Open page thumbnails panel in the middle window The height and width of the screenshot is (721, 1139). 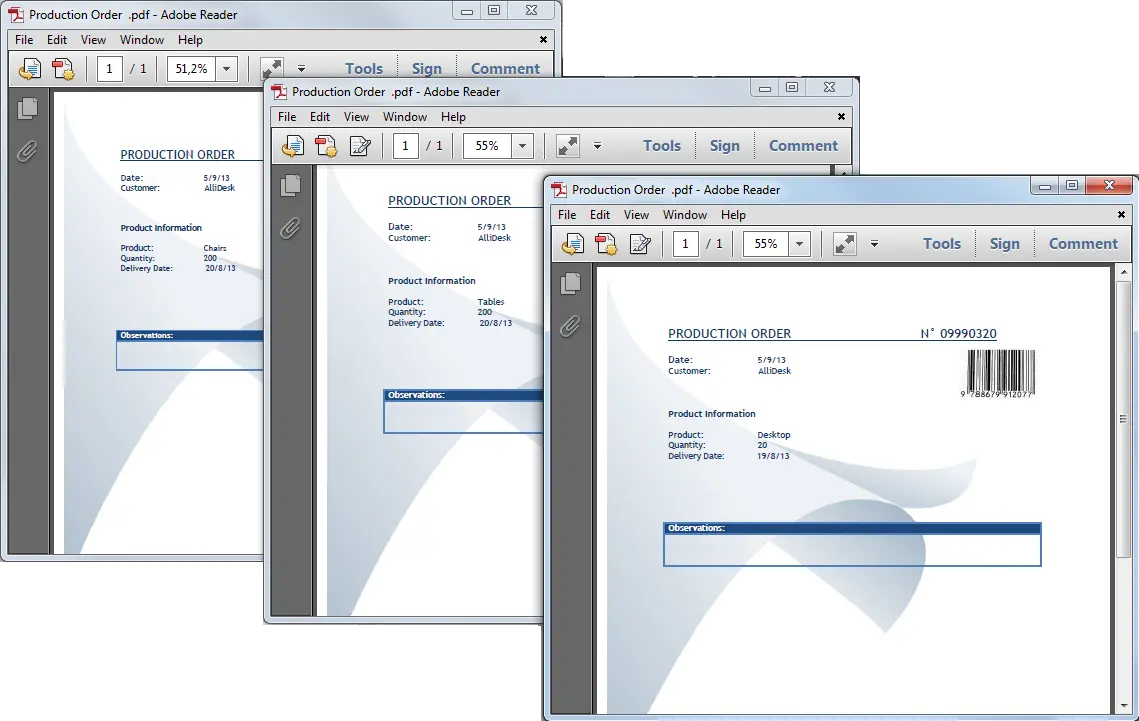(x=291, y=184)
